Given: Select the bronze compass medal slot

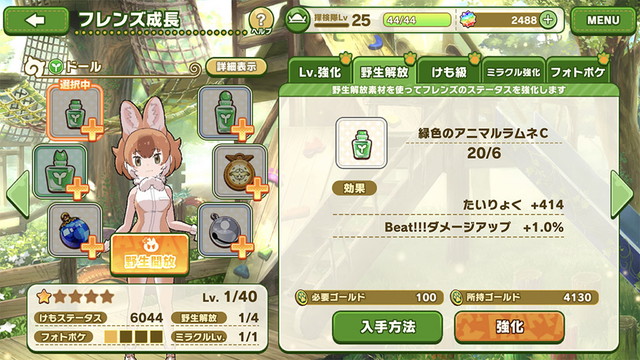Looking at the screenshot, I should (240, 172).
